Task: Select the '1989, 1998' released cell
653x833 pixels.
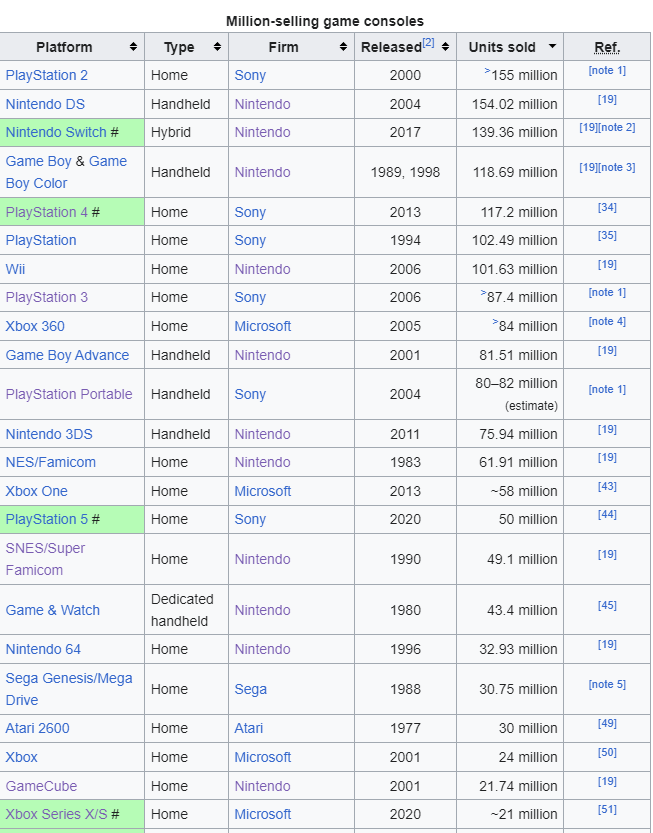Action: (405, 172)
